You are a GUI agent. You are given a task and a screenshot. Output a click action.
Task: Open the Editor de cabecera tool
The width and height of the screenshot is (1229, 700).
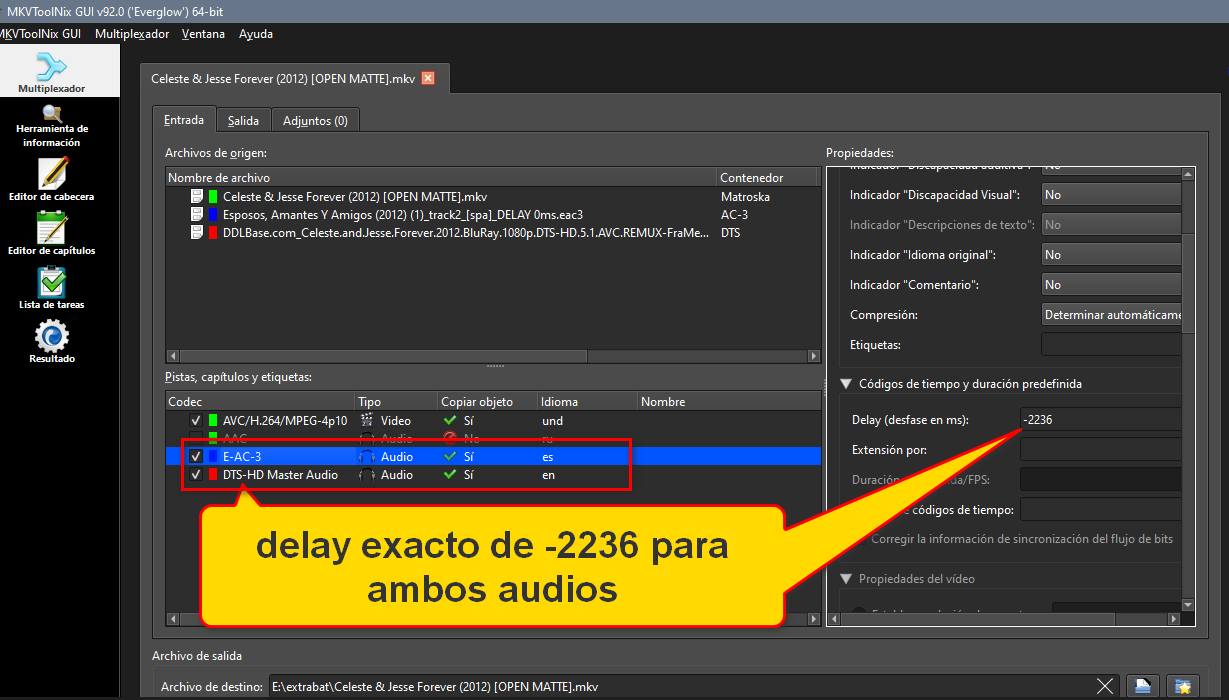[52, 180]
